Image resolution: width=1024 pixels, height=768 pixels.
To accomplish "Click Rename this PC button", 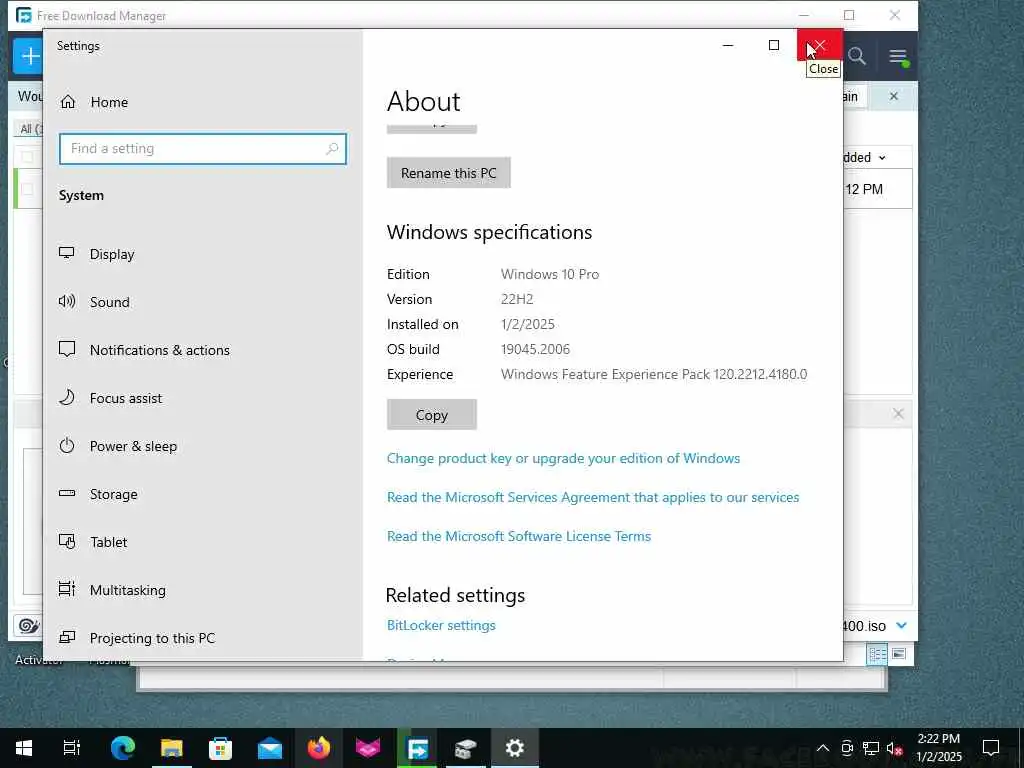I will click(449, 173).
